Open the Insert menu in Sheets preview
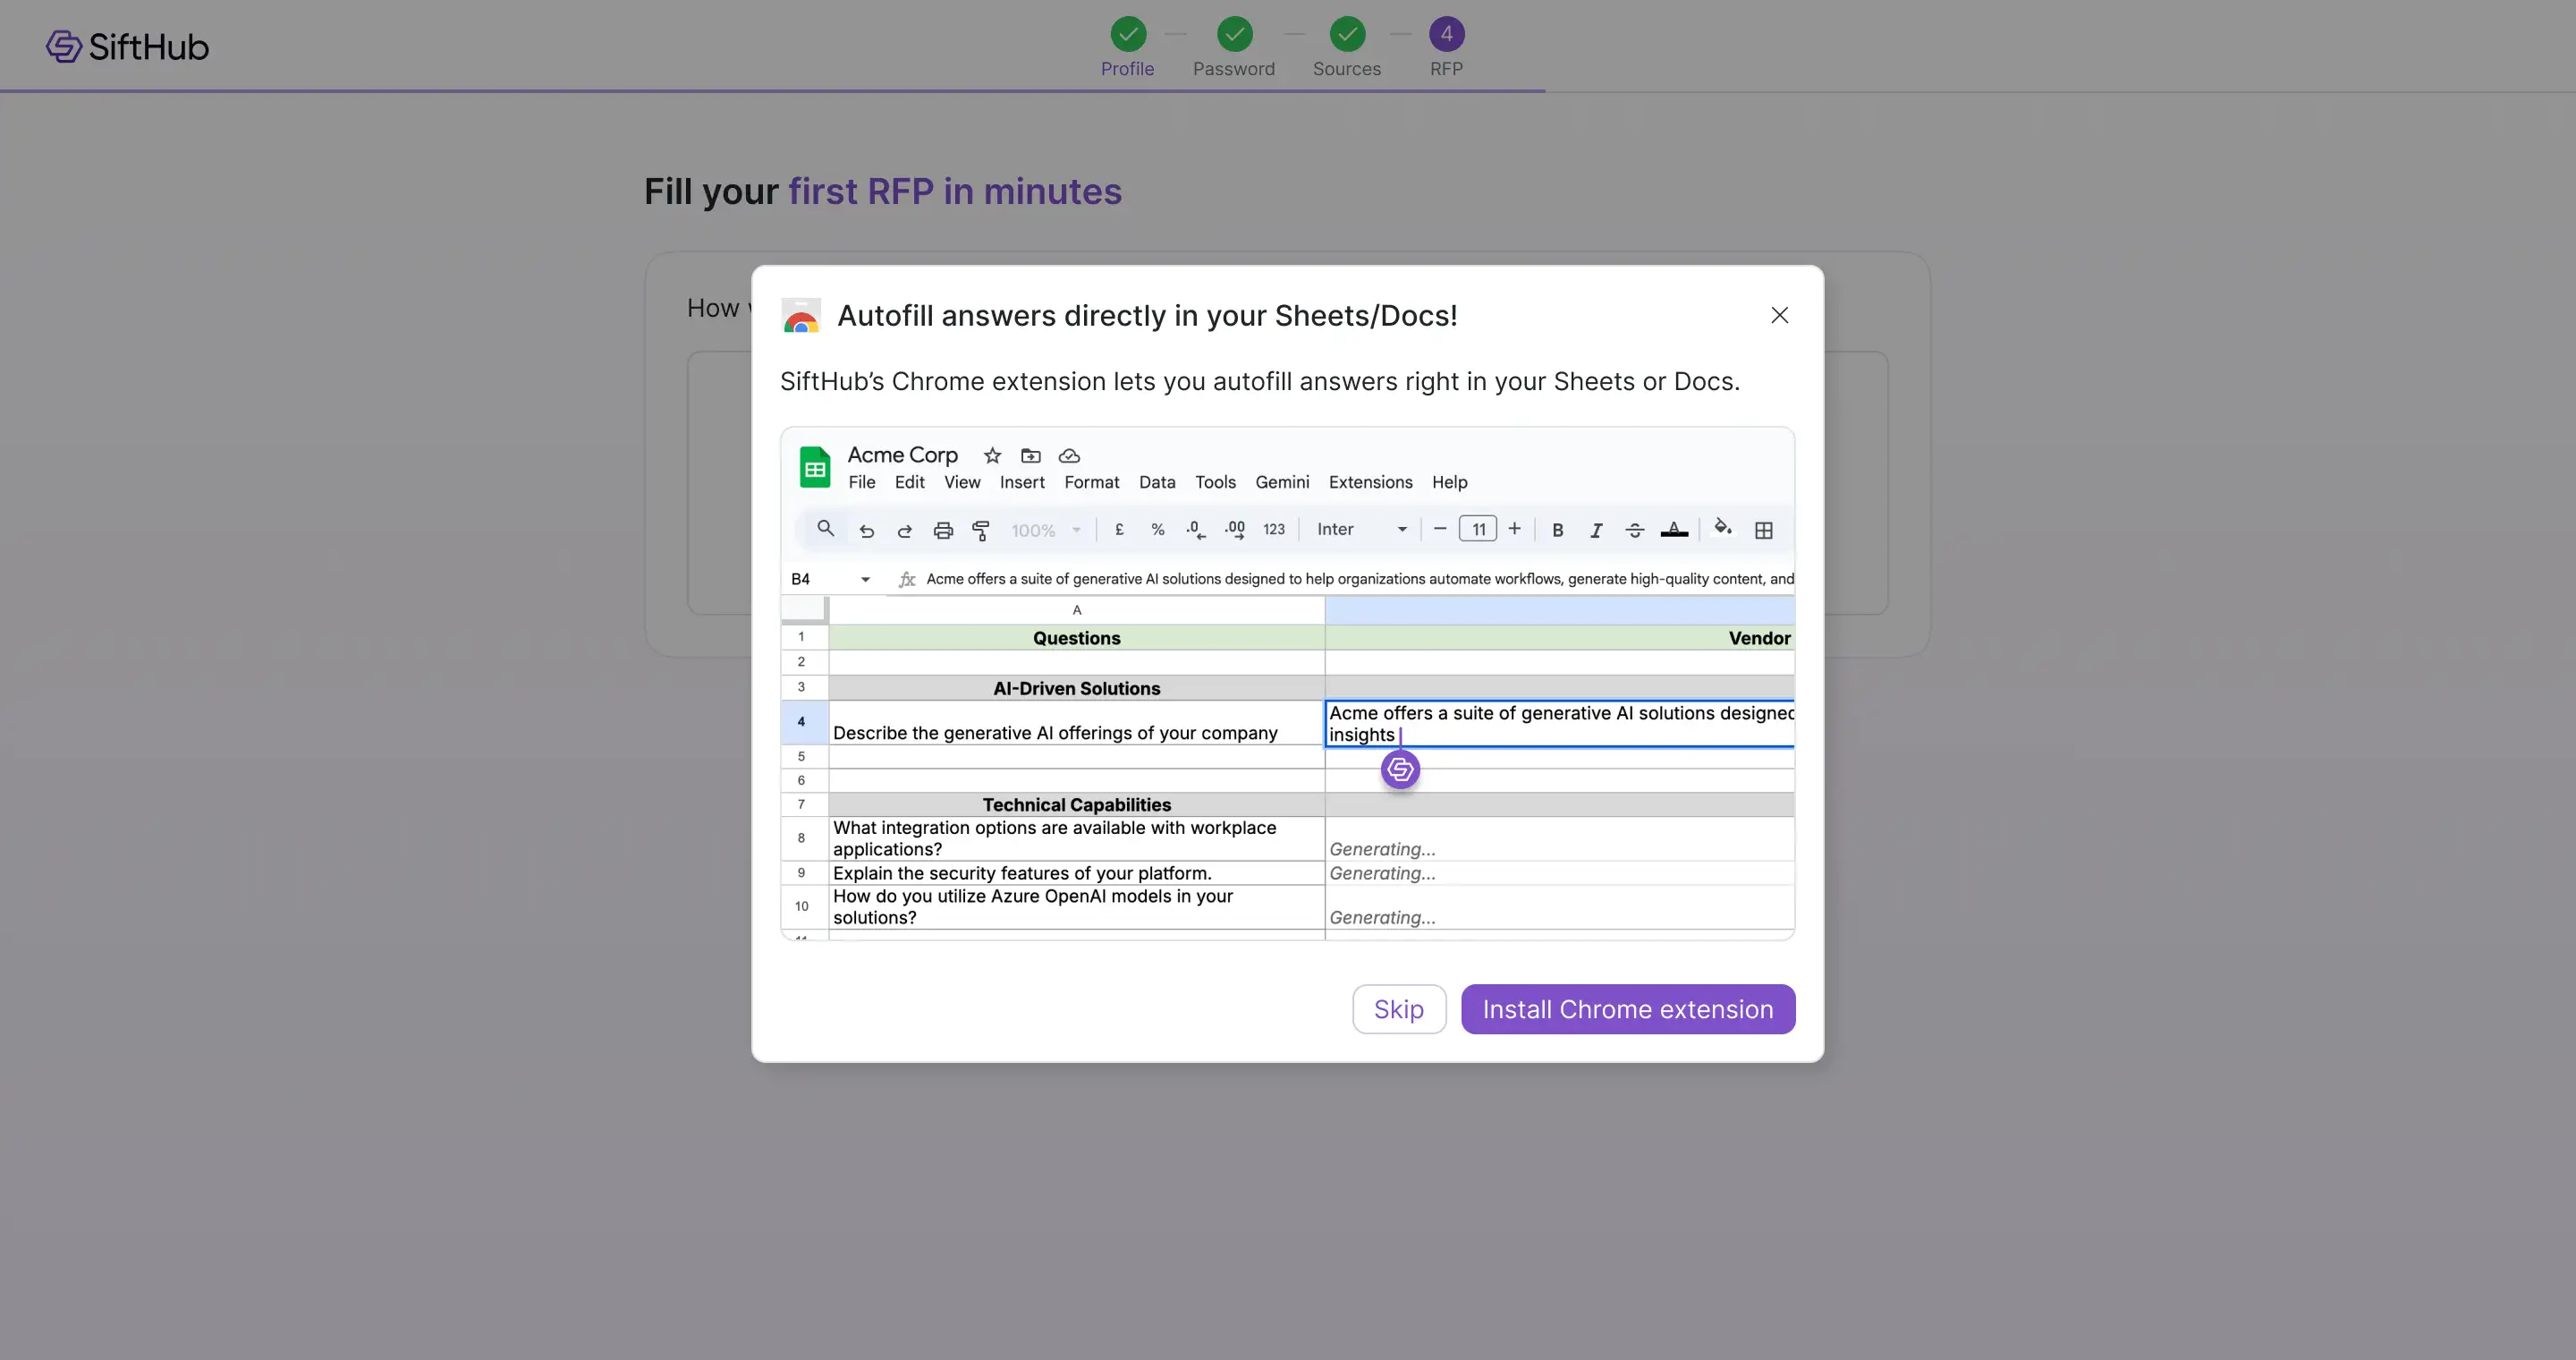The width and height of the screenshot is (2576, 1360). click(1022, 482)
